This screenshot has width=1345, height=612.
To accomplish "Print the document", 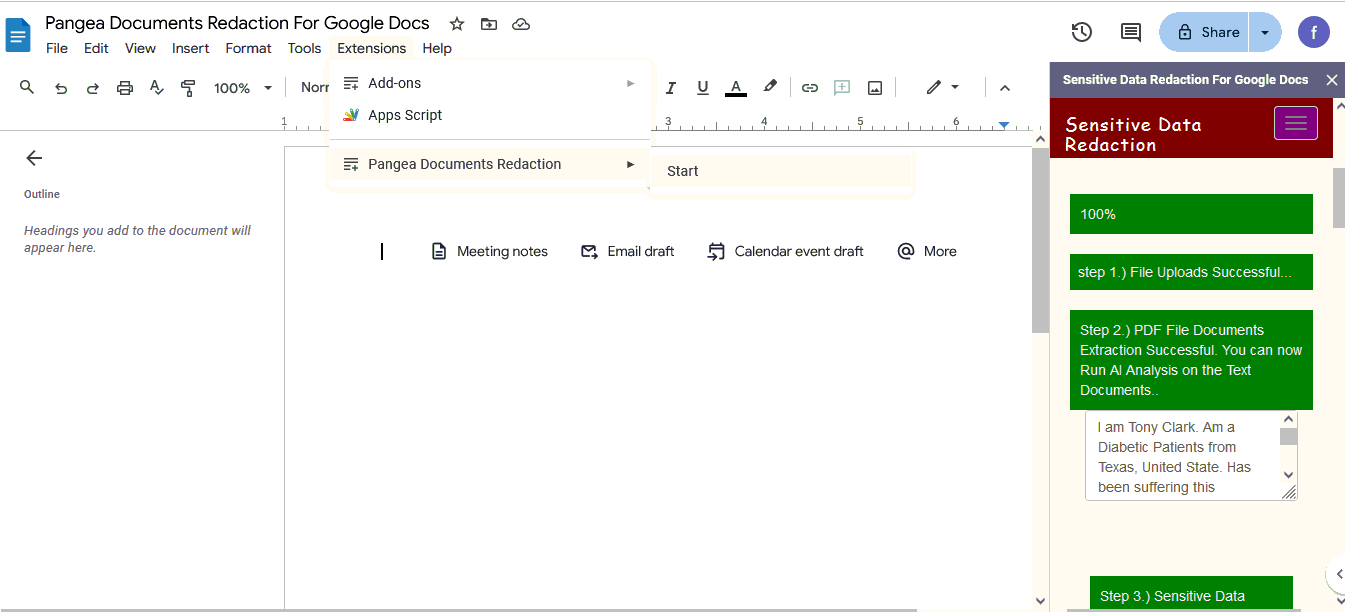I will (x=125, y=88).
